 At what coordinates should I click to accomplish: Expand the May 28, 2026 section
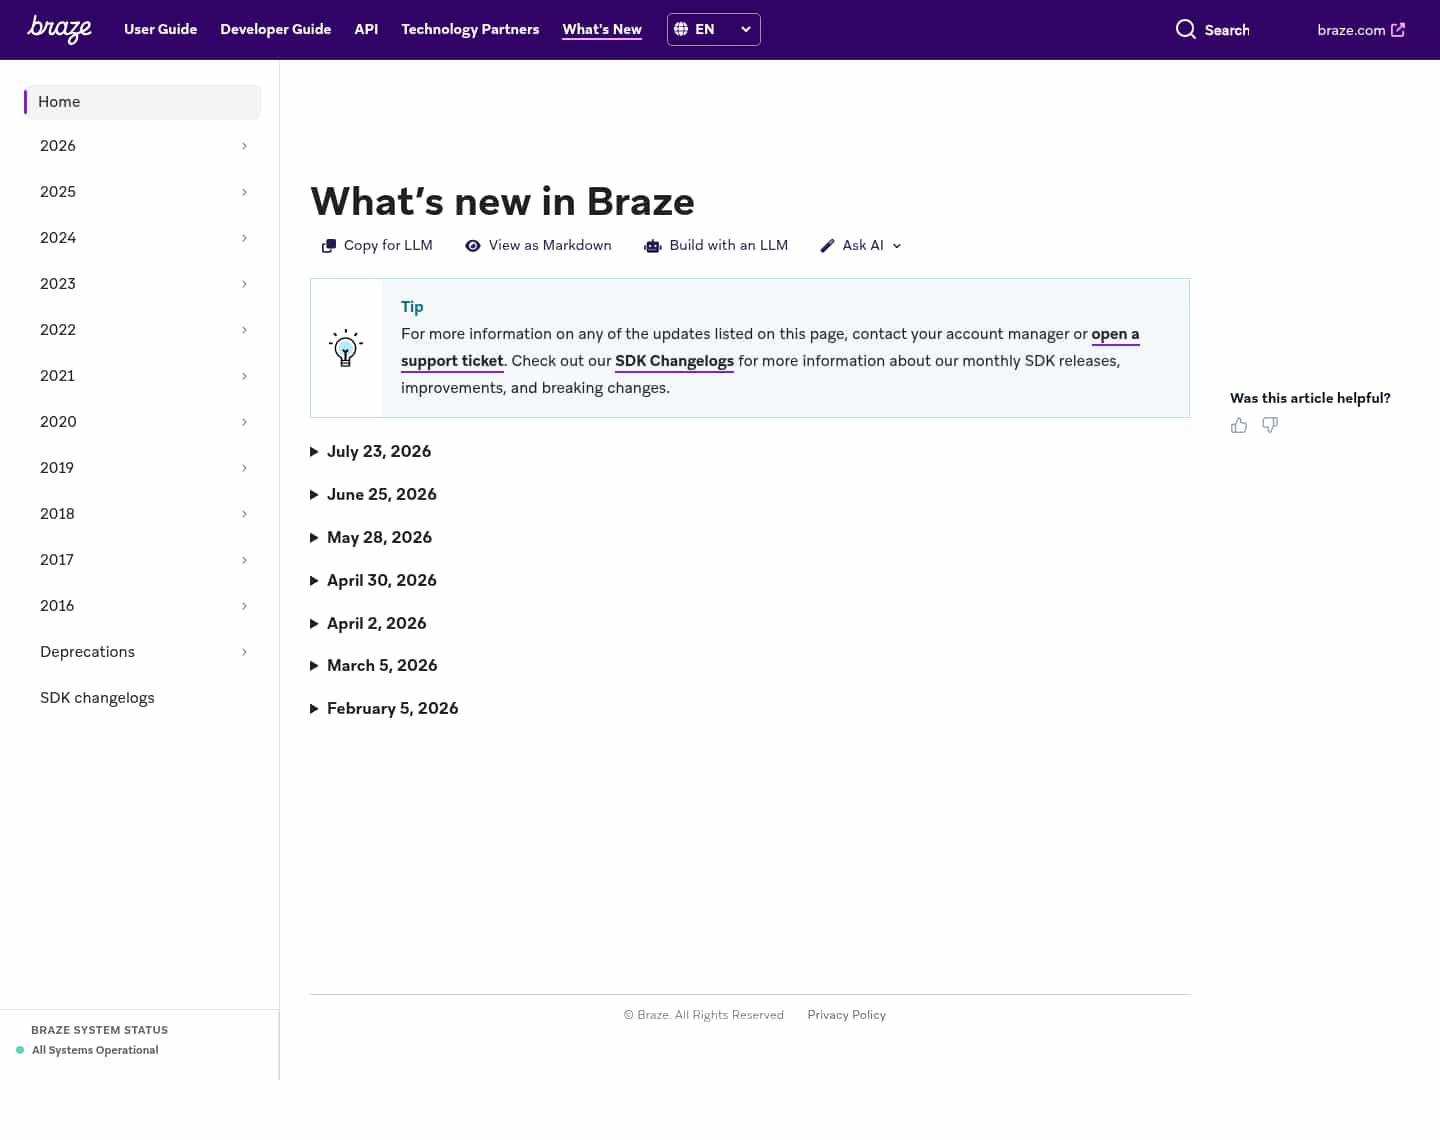tap(371, 537)
